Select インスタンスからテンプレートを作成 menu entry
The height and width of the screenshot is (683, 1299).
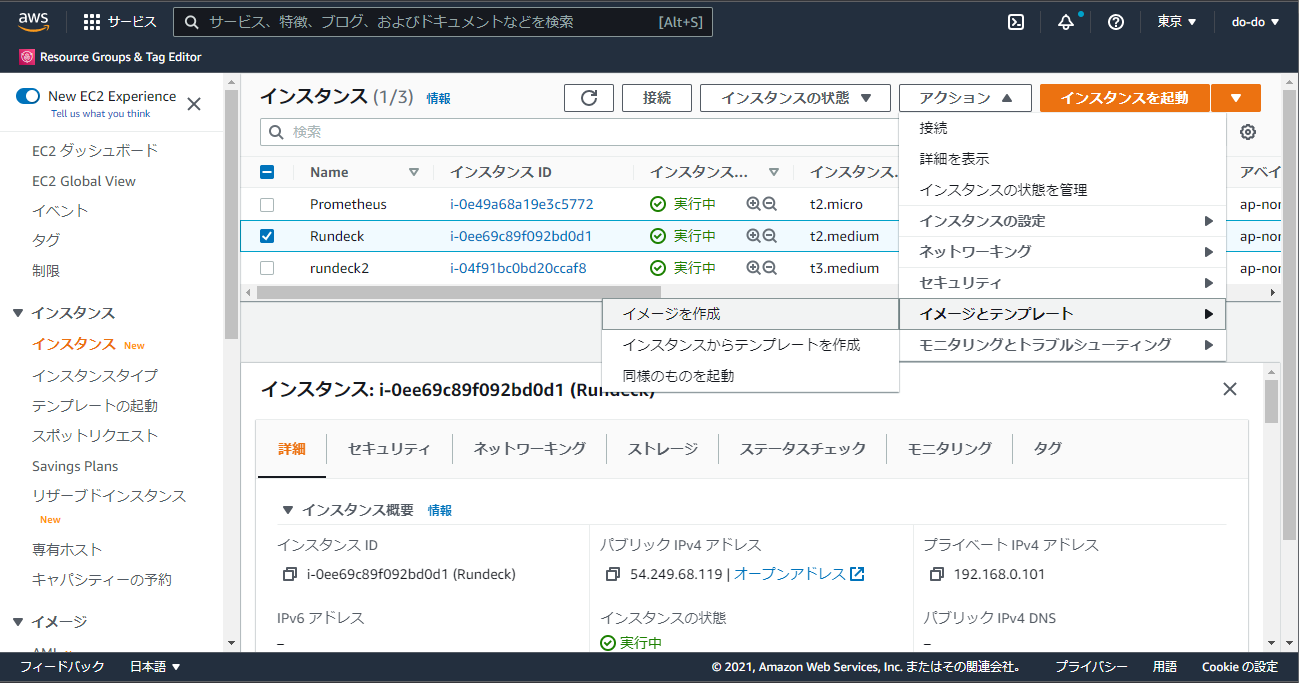point(750,345)
